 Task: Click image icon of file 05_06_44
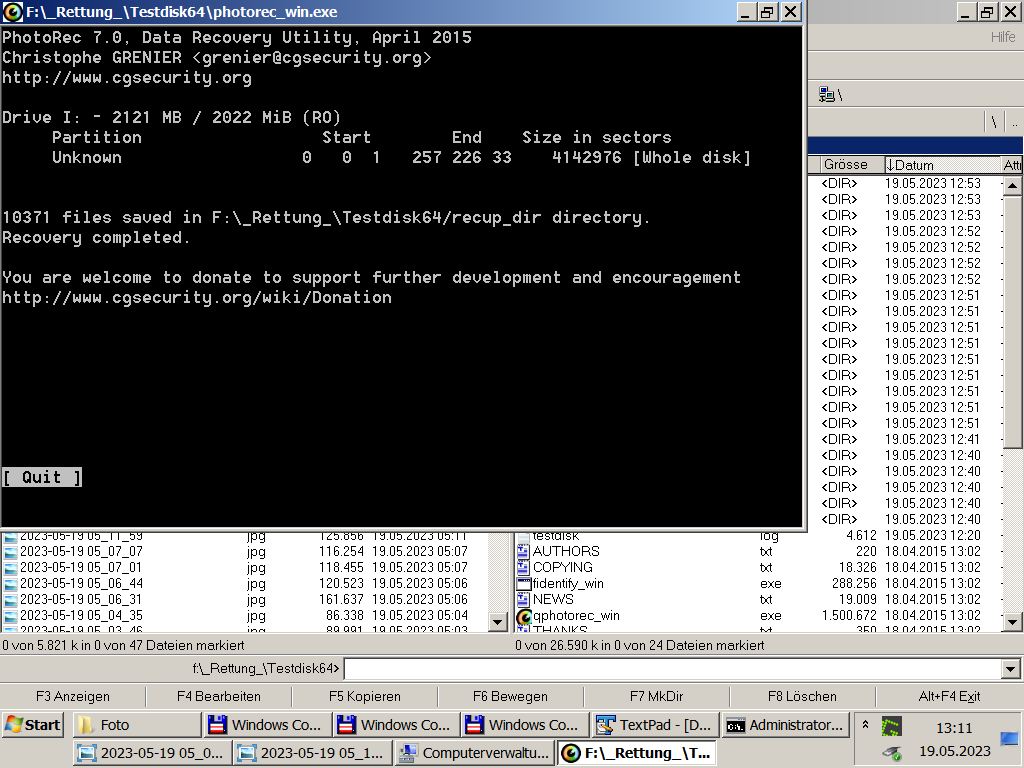(x=10, y=584)
